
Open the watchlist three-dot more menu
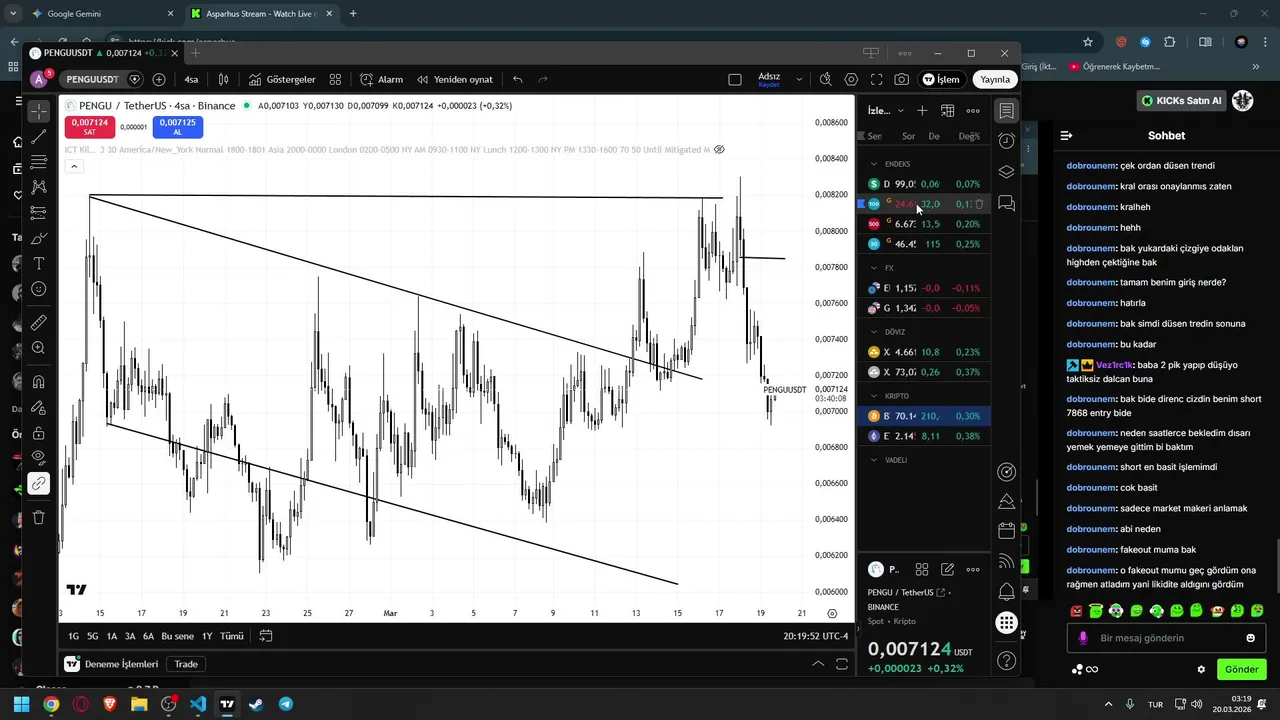click(x=973, y=111)
